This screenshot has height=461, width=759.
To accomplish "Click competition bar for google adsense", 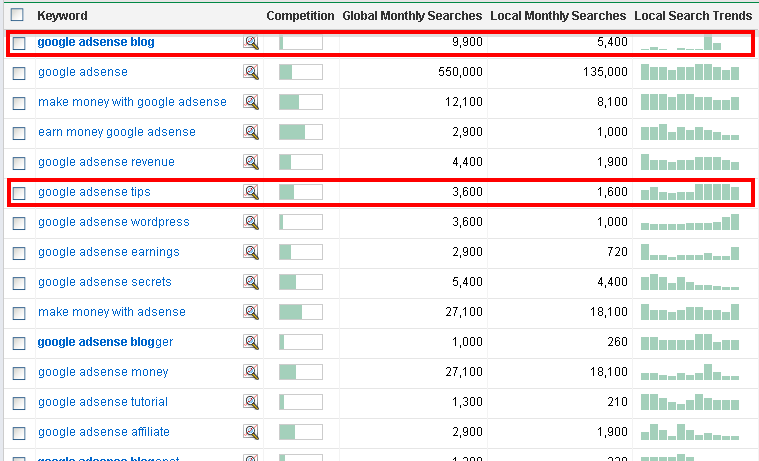I will (301, 72).
